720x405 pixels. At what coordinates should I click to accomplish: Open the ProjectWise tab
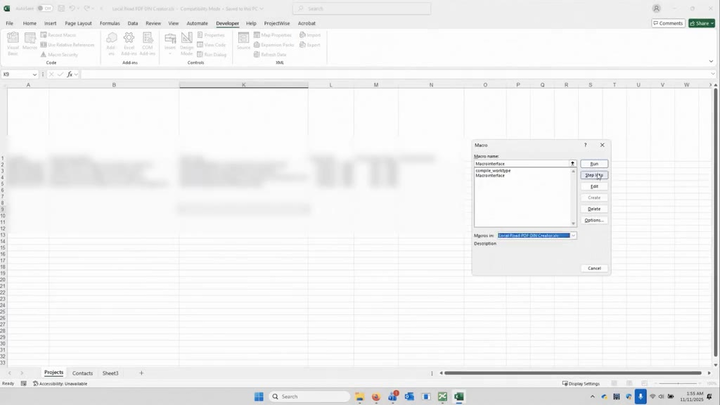[x=277, y=23]
